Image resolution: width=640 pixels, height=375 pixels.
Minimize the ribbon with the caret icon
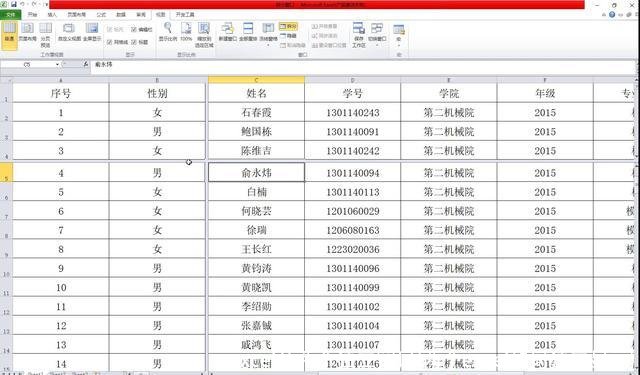coord(604,14)
